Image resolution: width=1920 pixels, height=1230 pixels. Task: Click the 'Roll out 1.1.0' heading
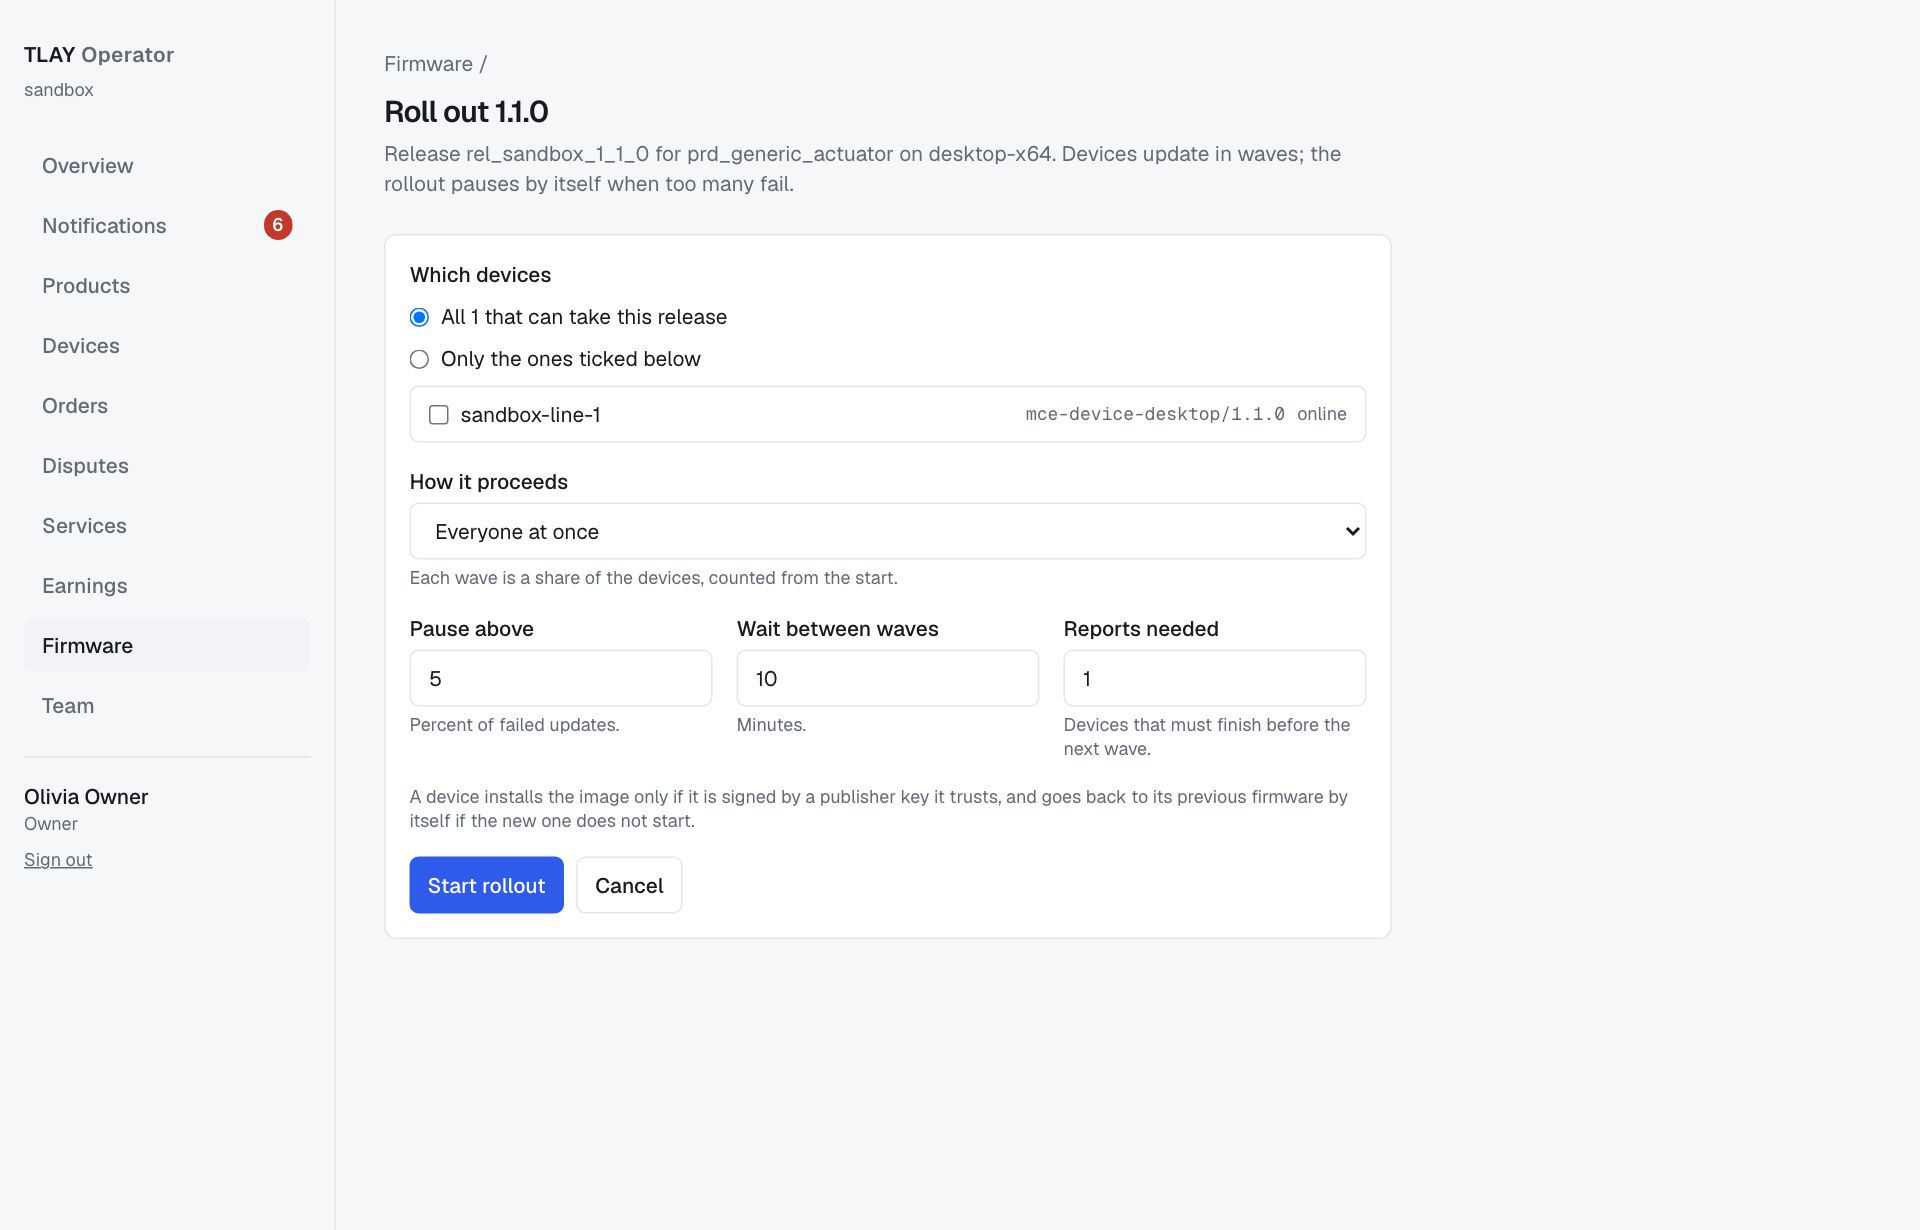[x=466, y=112]
